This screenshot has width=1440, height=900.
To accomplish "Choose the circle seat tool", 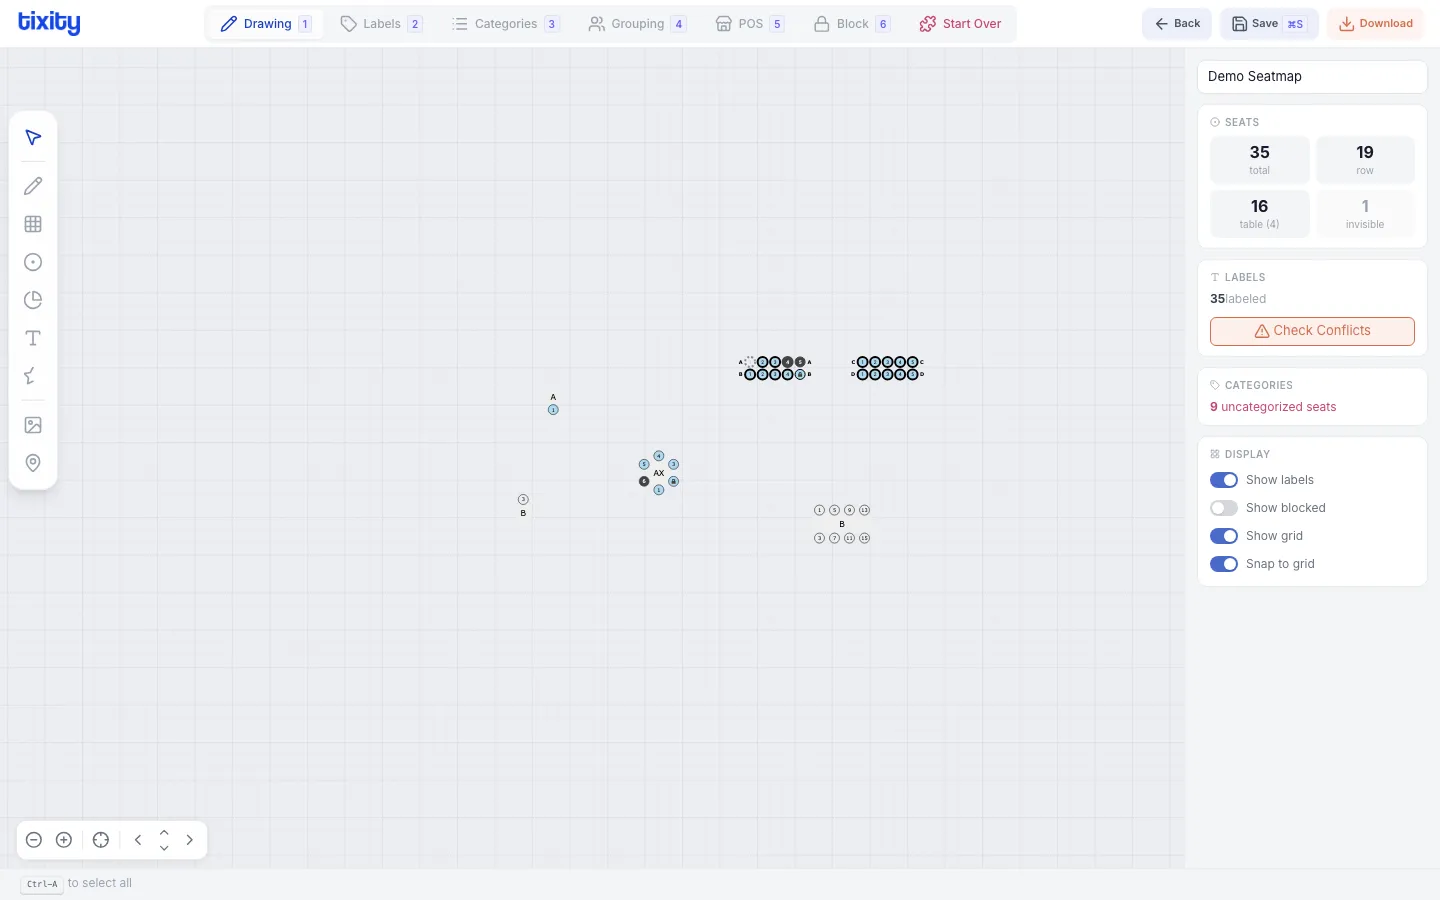I will point(33,262).
